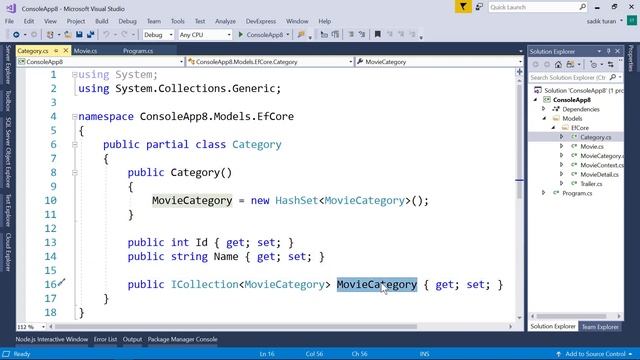Click the Save All icon
640x360 pixels.
click(90, 35)
